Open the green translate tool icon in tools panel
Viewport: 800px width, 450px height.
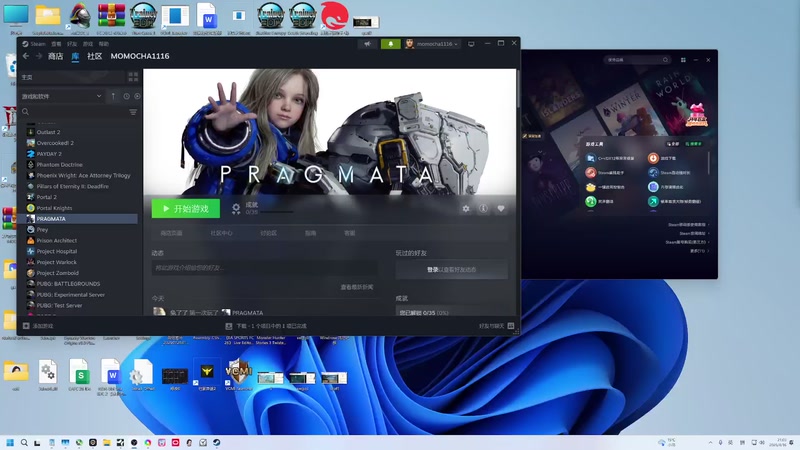[x=590, y=202]
